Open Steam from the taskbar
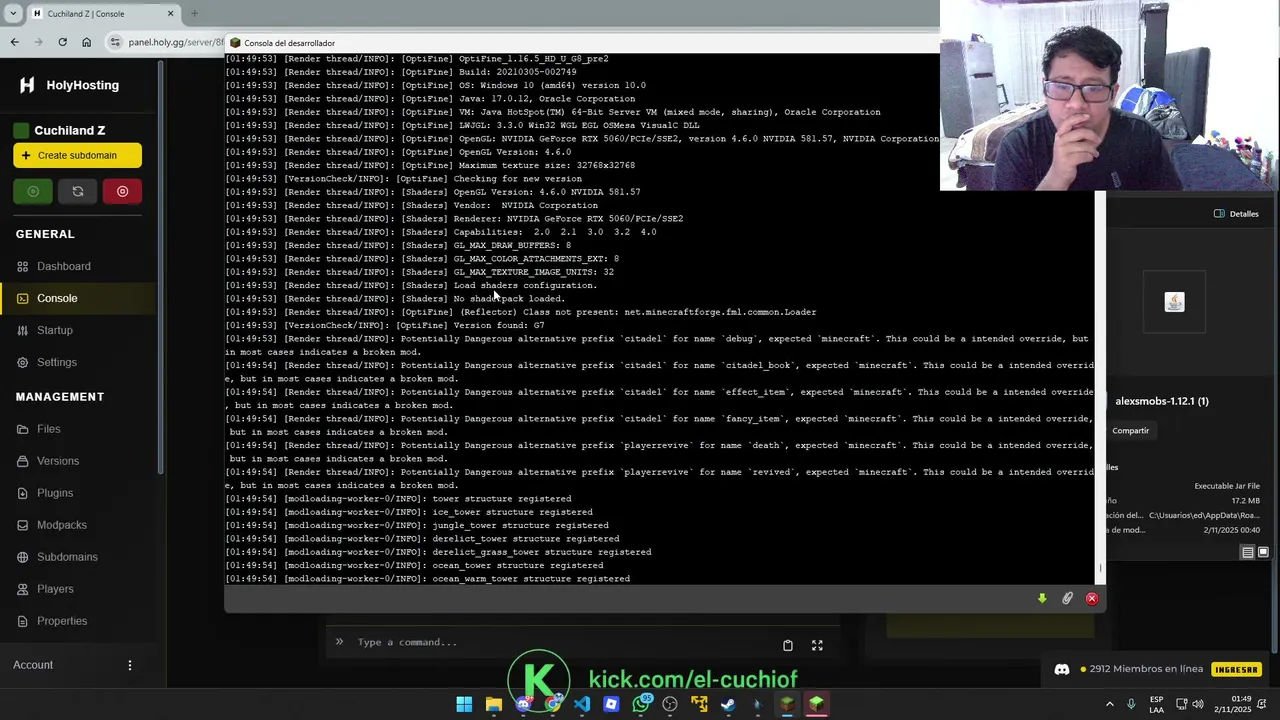This screenshot has width=1280, height=720. (x=728, y=704)
